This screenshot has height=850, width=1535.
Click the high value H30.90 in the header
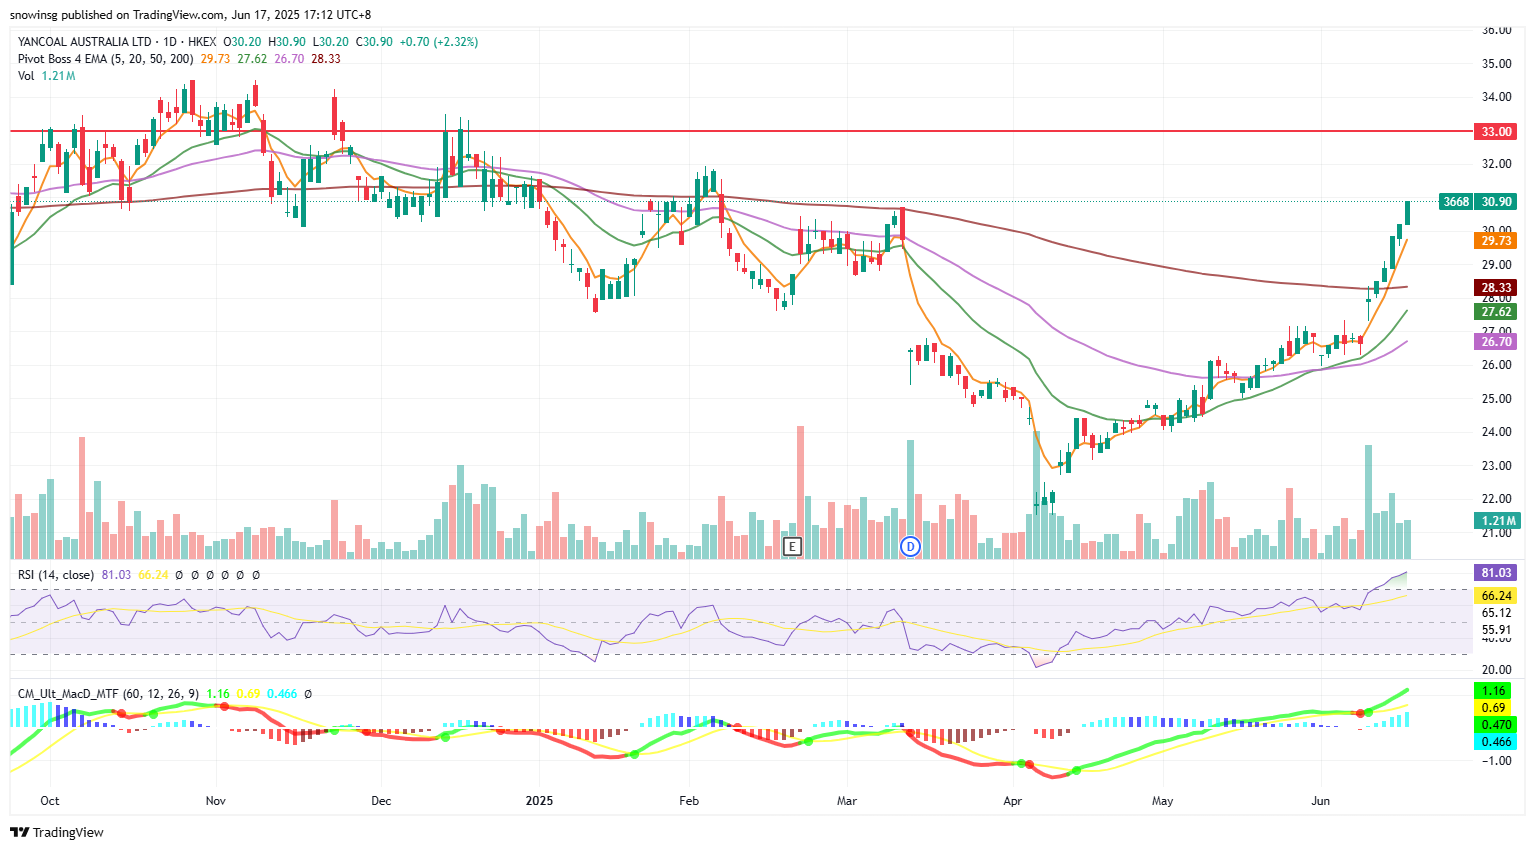pyautogui.click(x=287, y=42)
